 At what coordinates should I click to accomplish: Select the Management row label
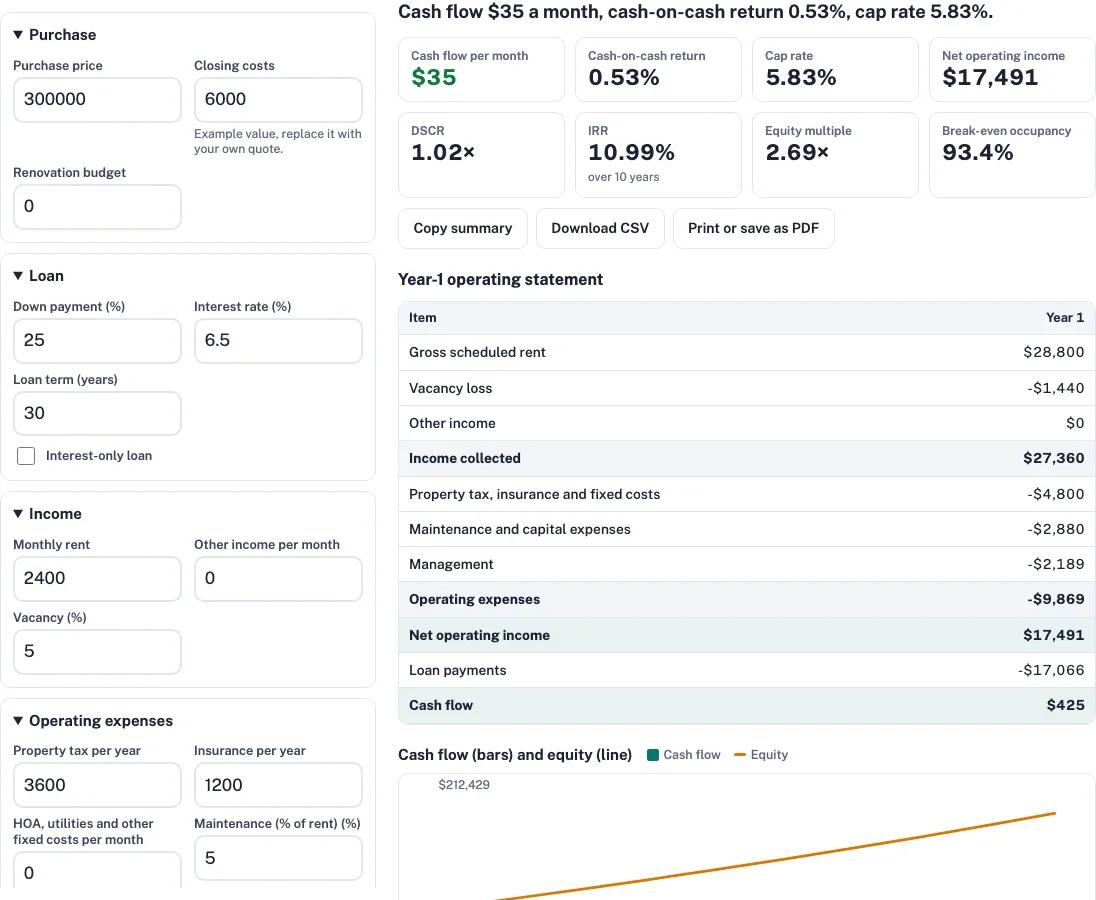(451, 564)
